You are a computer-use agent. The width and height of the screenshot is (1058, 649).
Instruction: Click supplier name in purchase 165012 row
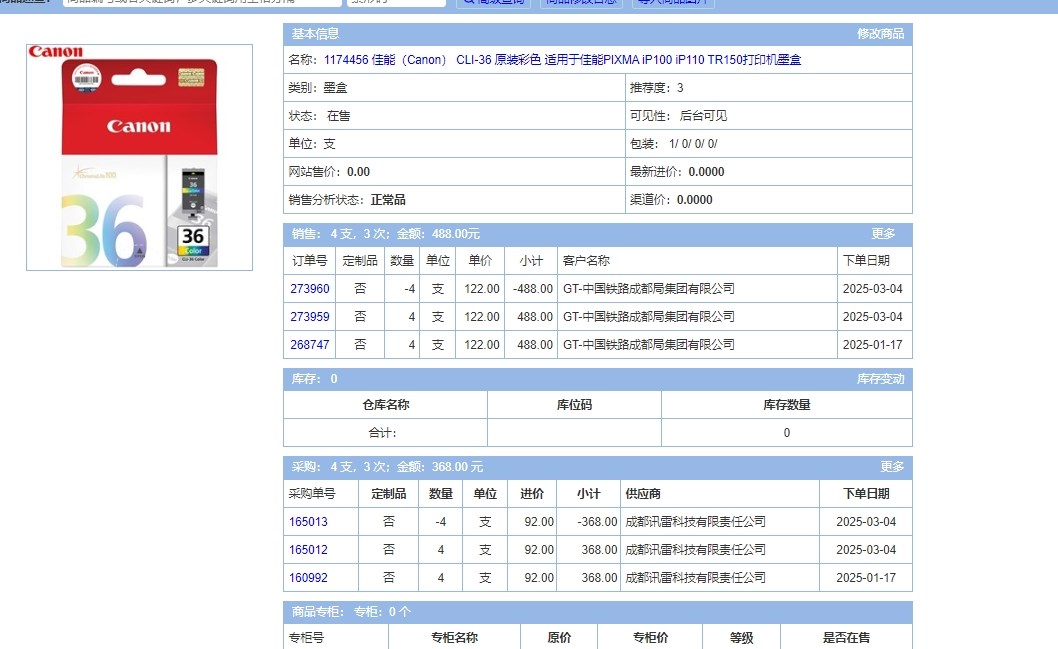[x=696, y=550]
